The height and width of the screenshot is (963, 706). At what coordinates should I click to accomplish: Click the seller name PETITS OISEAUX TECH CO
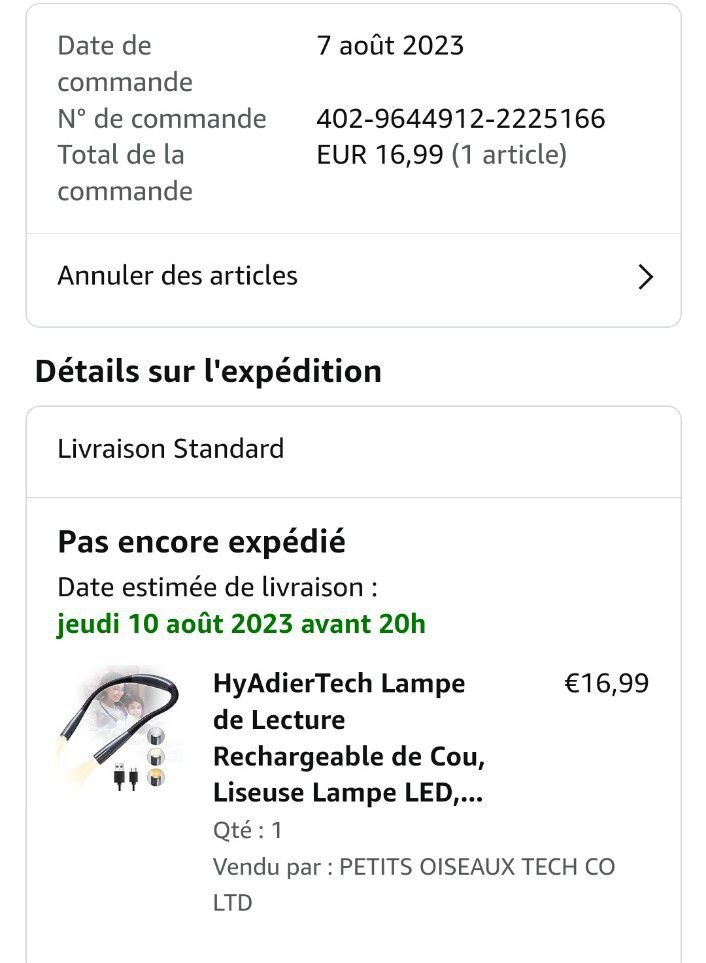477,867
